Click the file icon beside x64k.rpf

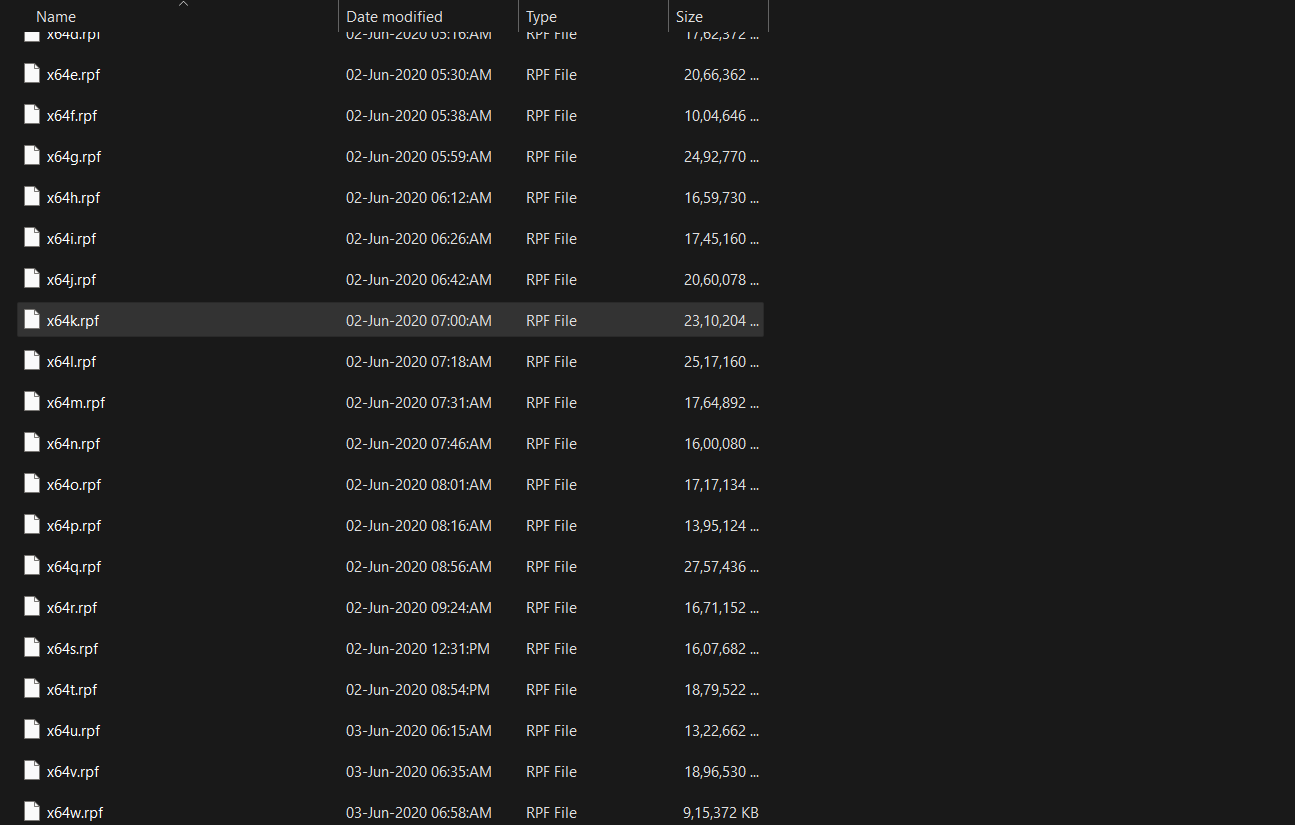31,320
